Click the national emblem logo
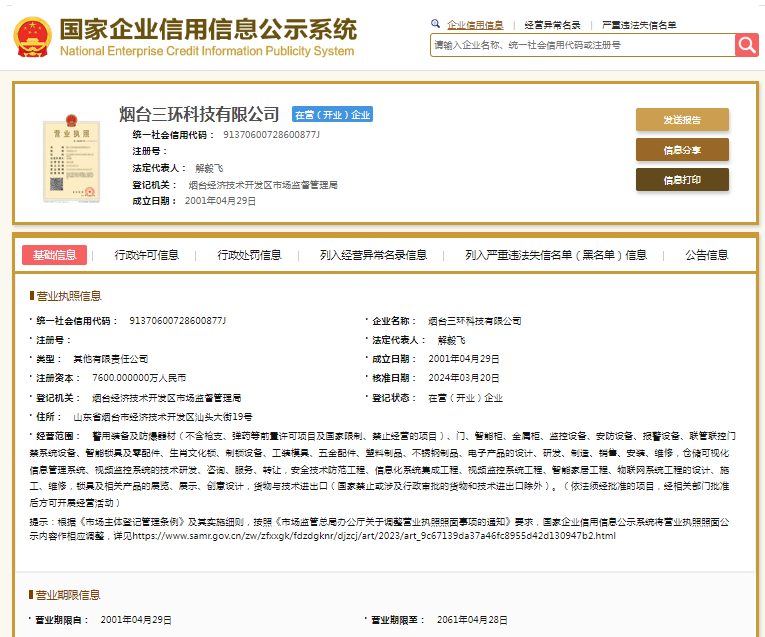 click(x=33, y=37)
